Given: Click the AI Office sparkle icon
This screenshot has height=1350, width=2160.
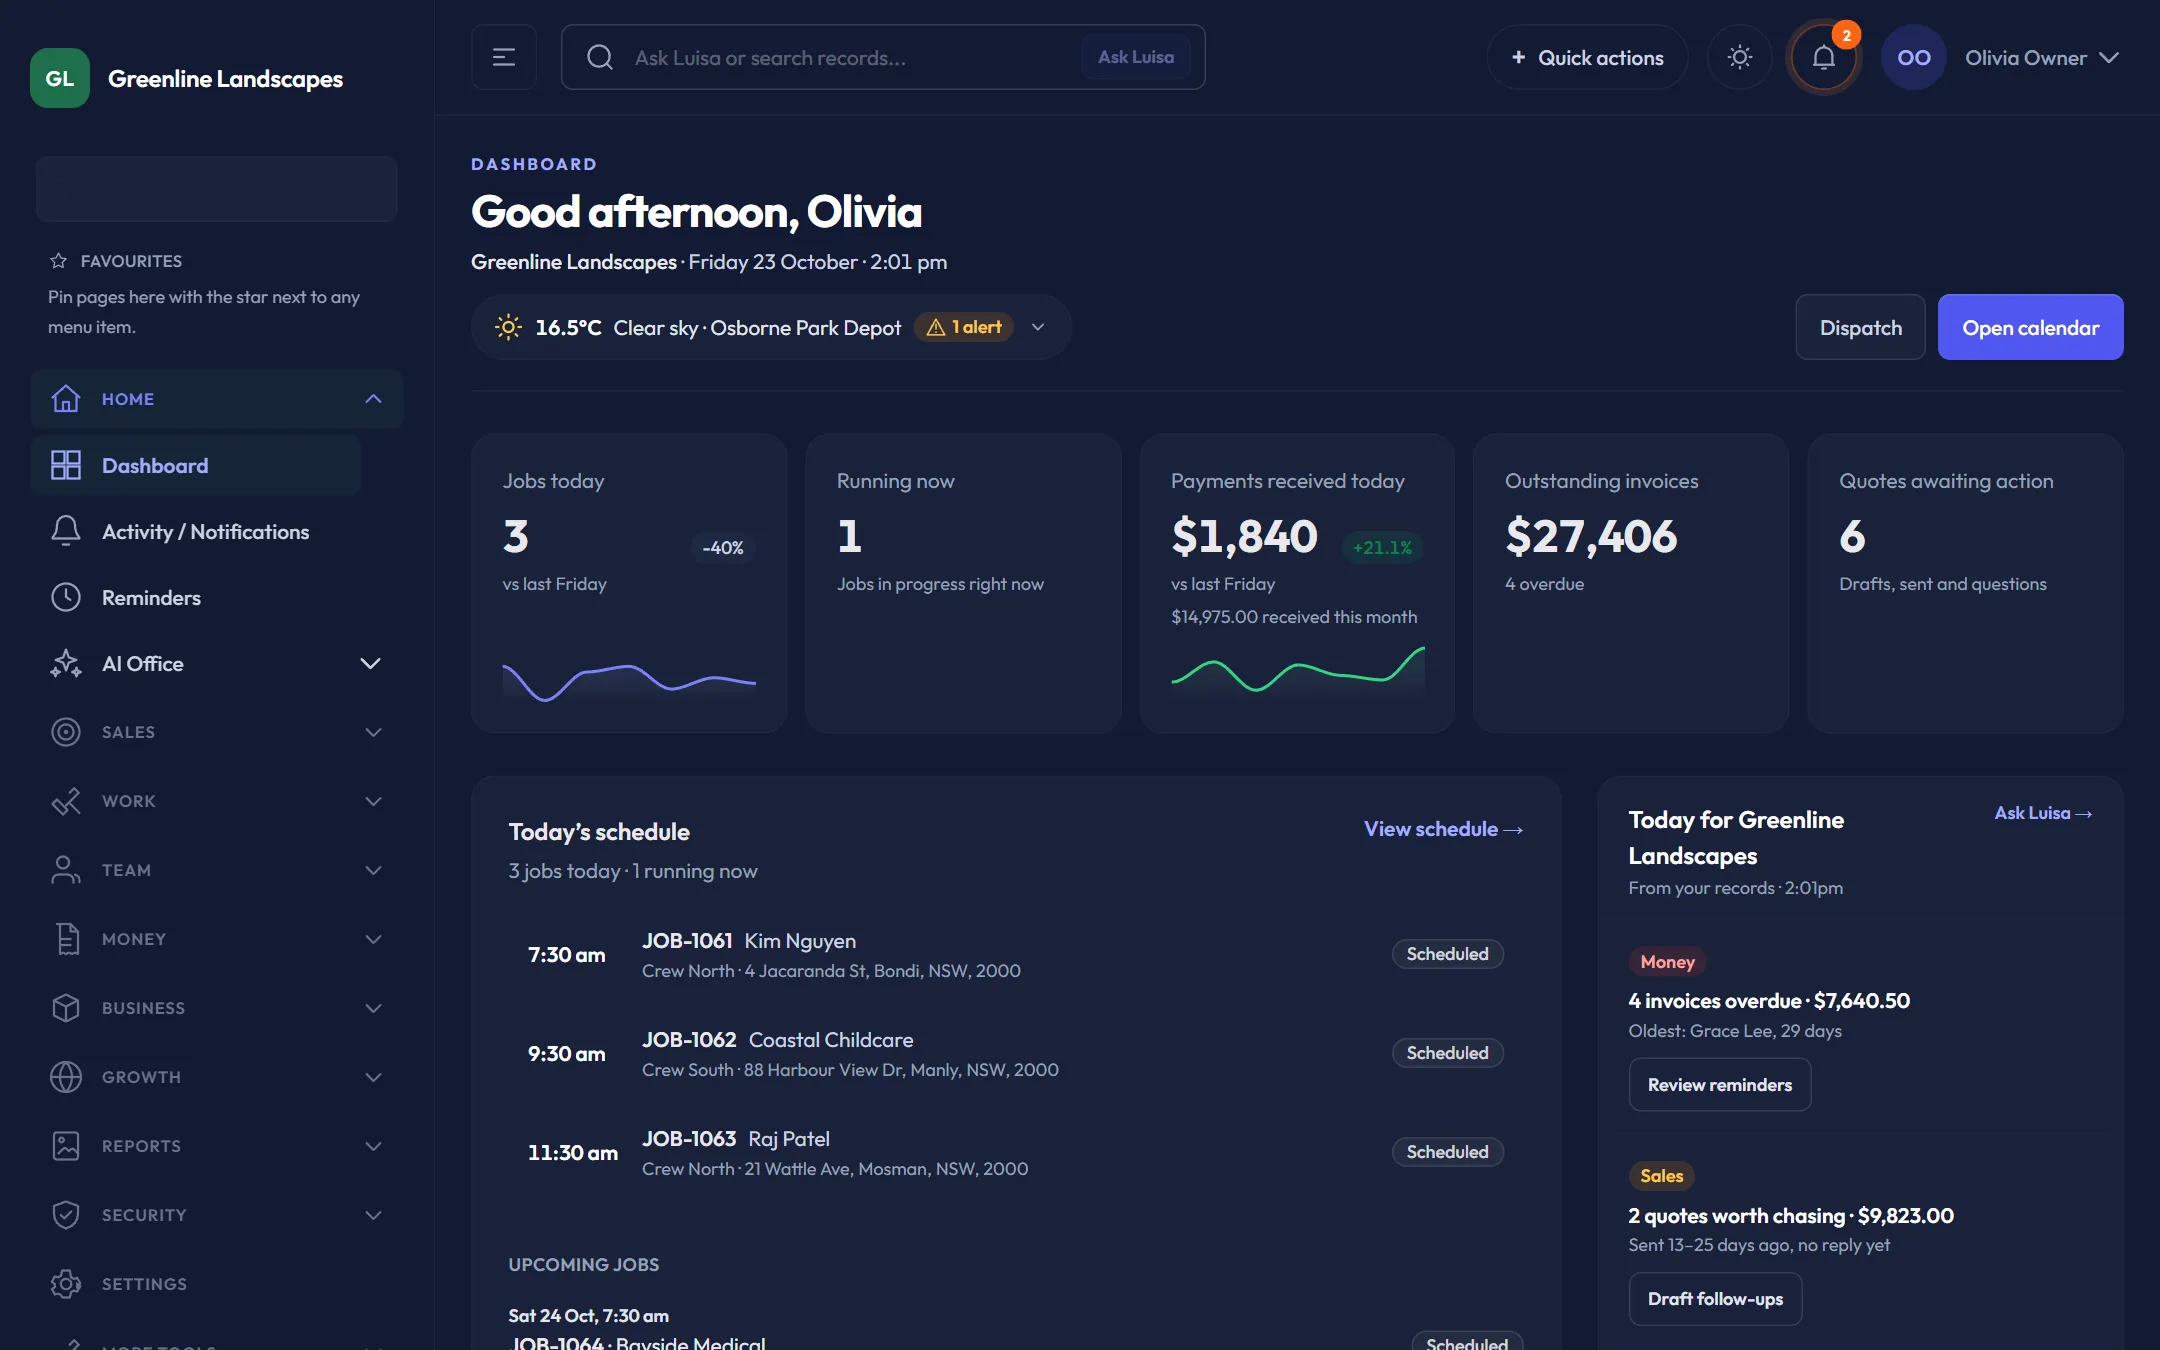Looking at the screenshot, I should point(66,663).
